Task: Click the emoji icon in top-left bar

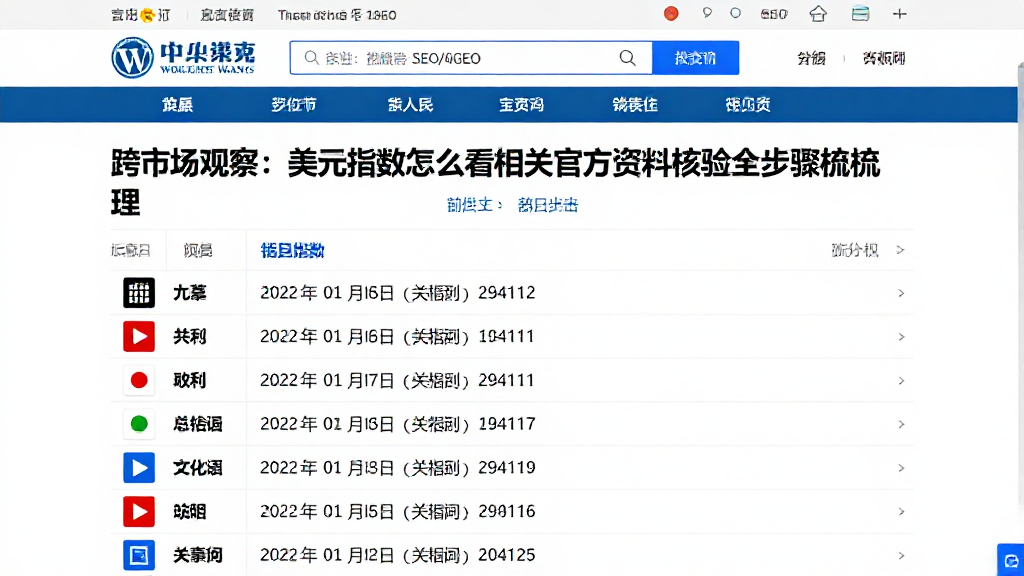Action: point(148,14)
